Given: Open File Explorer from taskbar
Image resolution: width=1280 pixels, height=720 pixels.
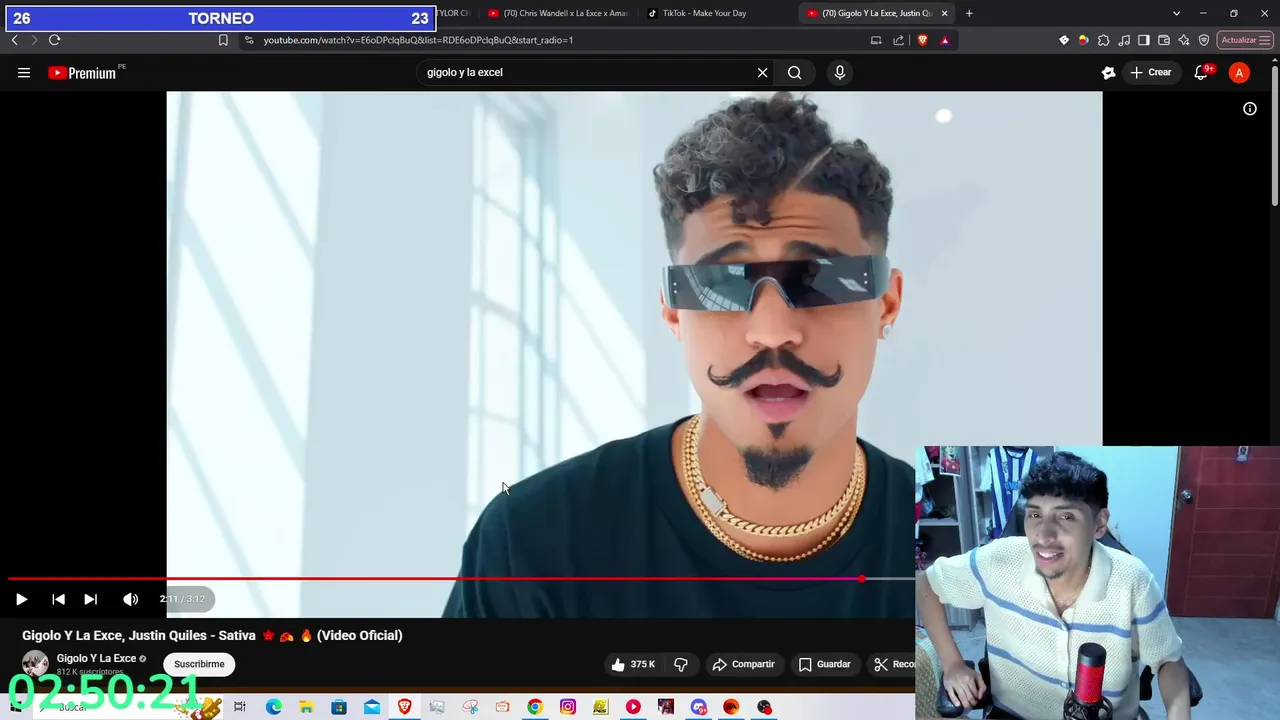Looking at the screenshot, I should [306, 707].
